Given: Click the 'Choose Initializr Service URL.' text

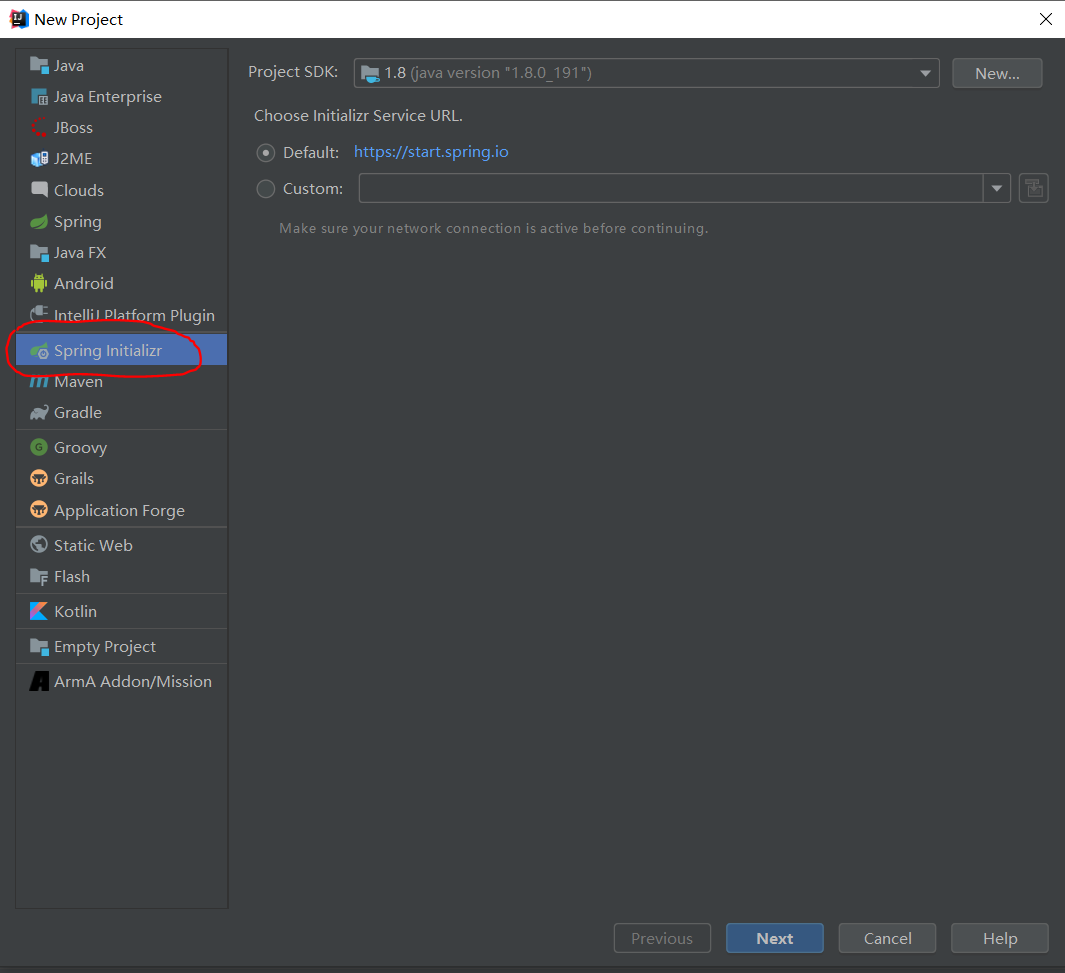Looking at the screenshot, I should 358,115.
